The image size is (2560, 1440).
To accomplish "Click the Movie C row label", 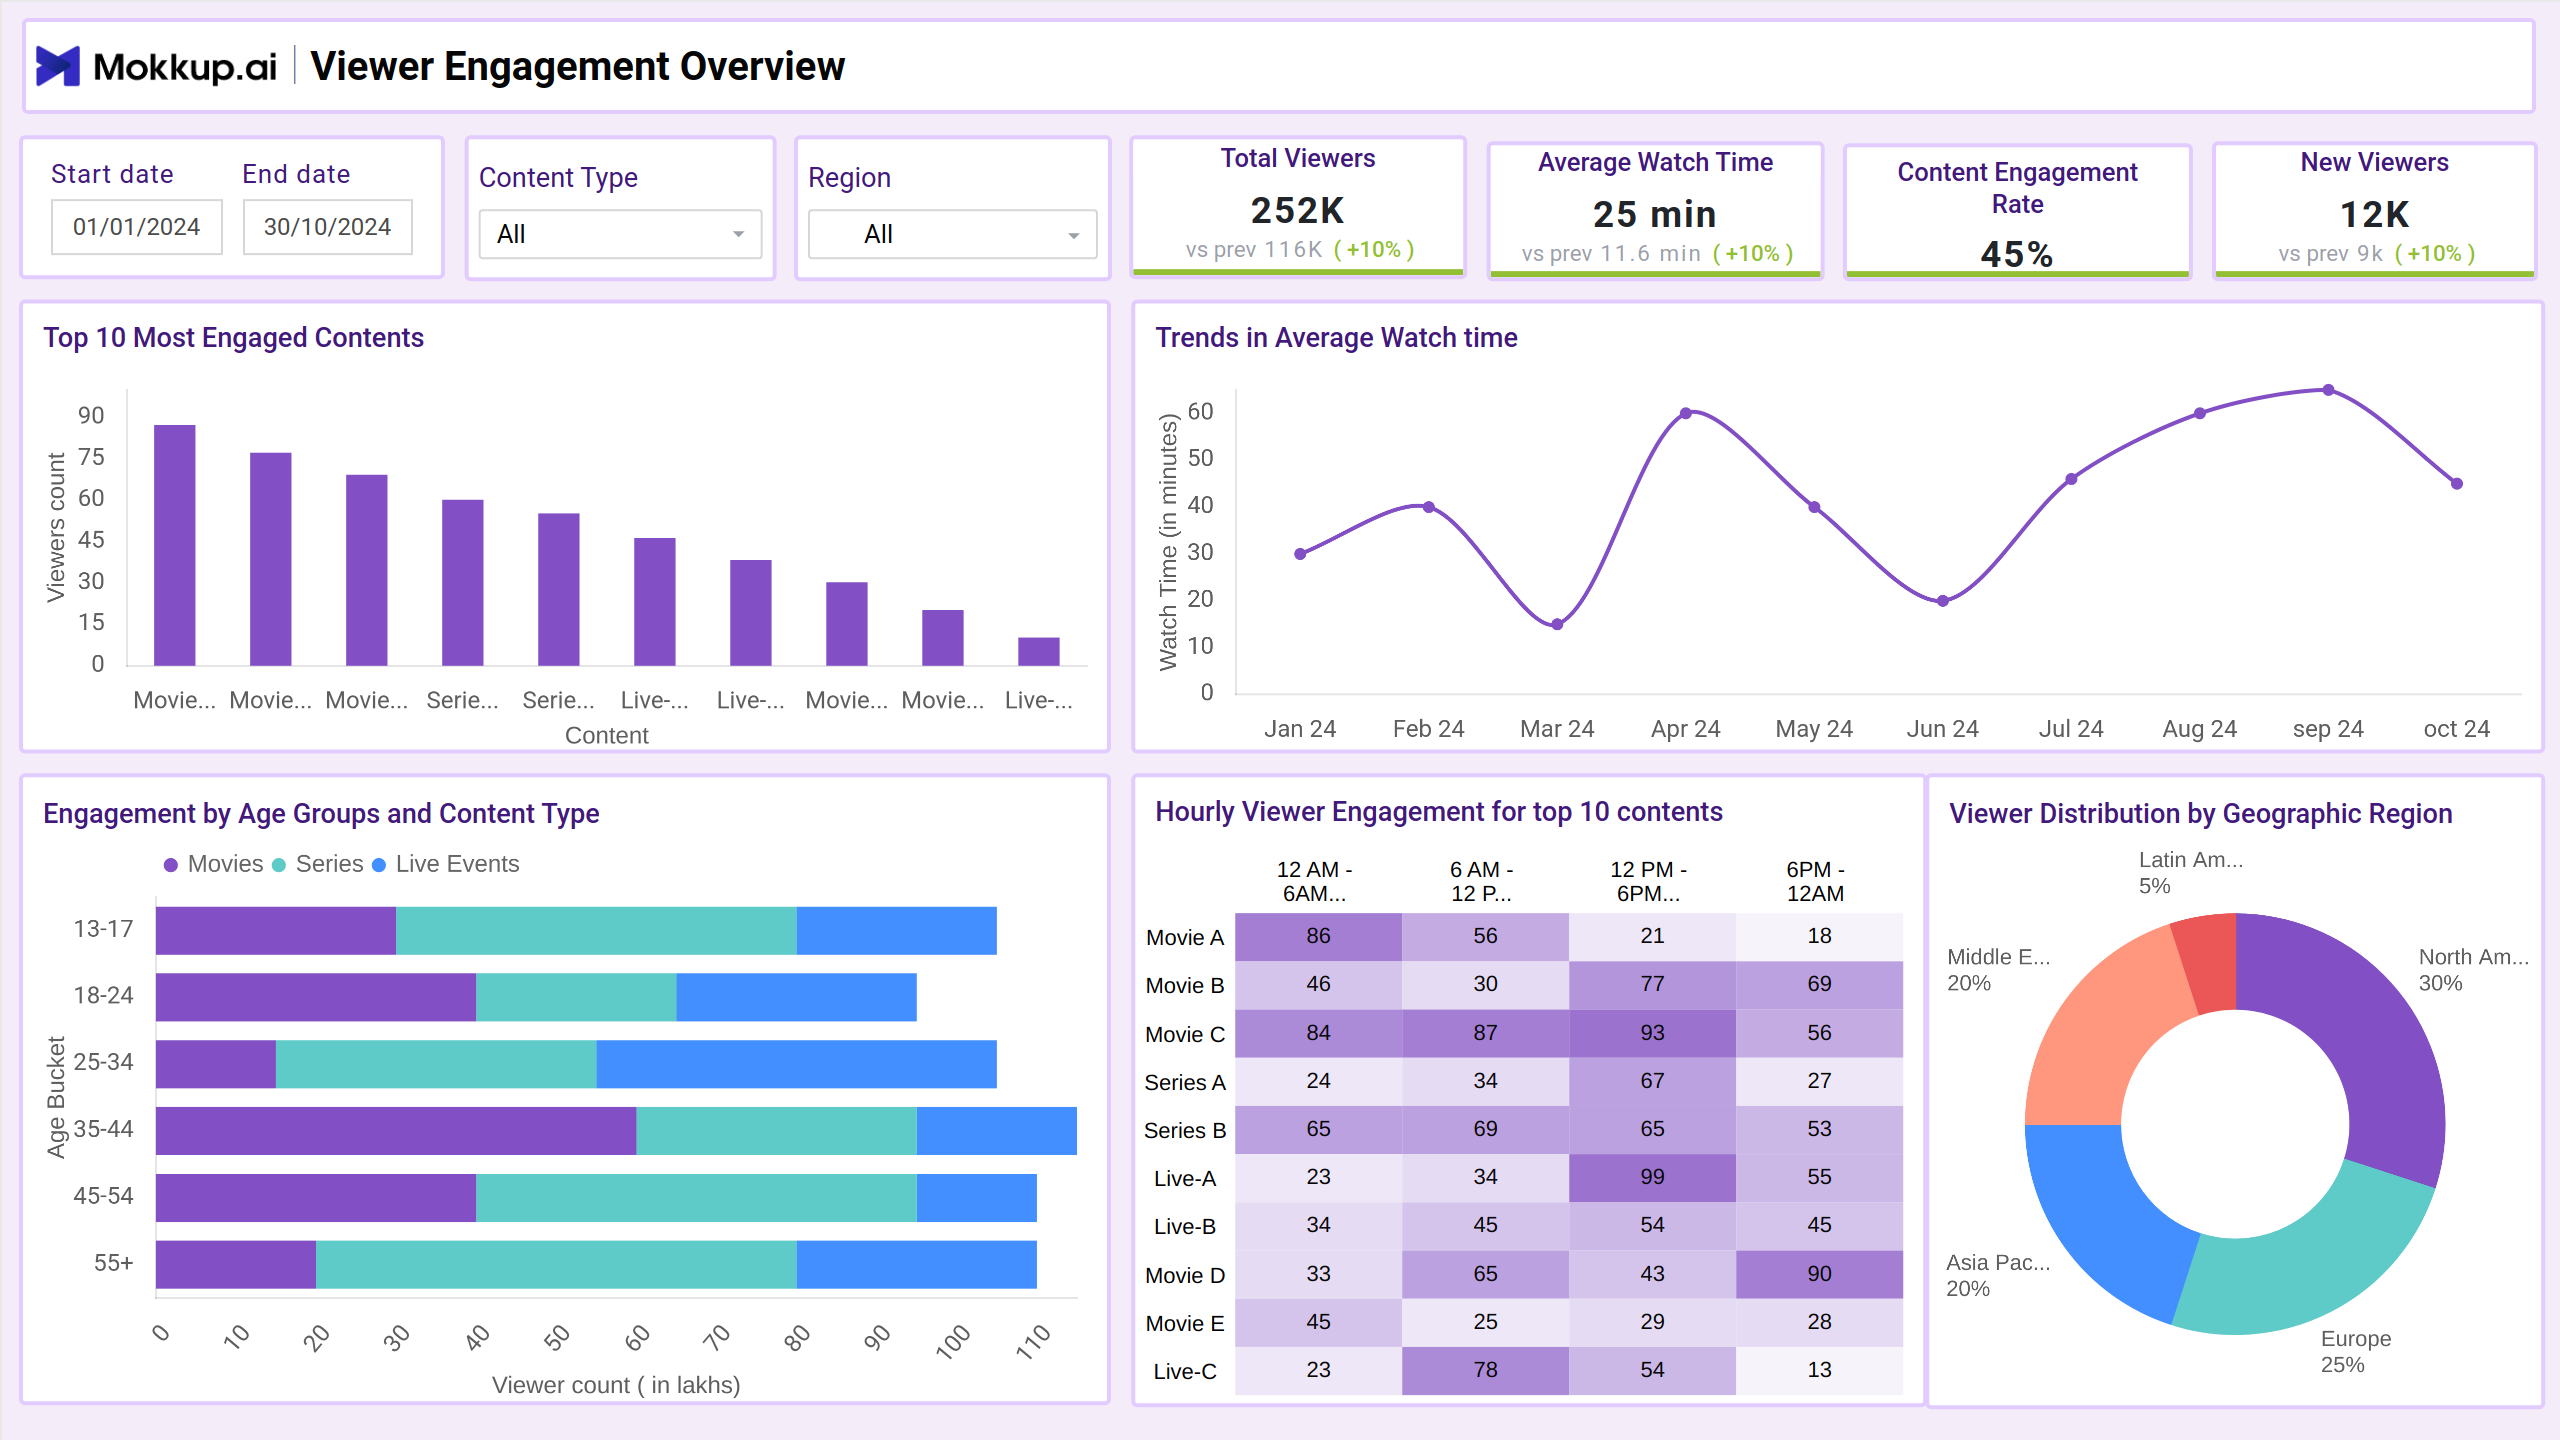I will [x=1185, y=1034].
